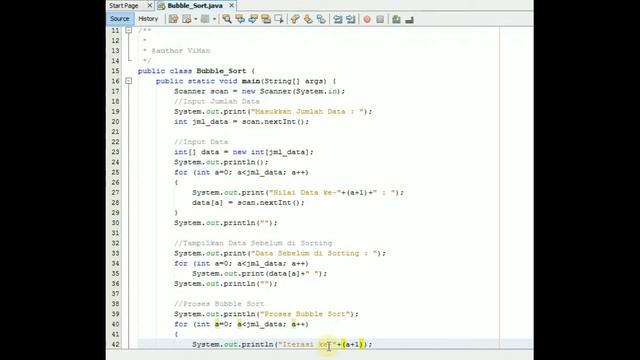The image size is (640, 360).
Task: Click the '//Input Jumlah Data' comment
Action: 217,101
